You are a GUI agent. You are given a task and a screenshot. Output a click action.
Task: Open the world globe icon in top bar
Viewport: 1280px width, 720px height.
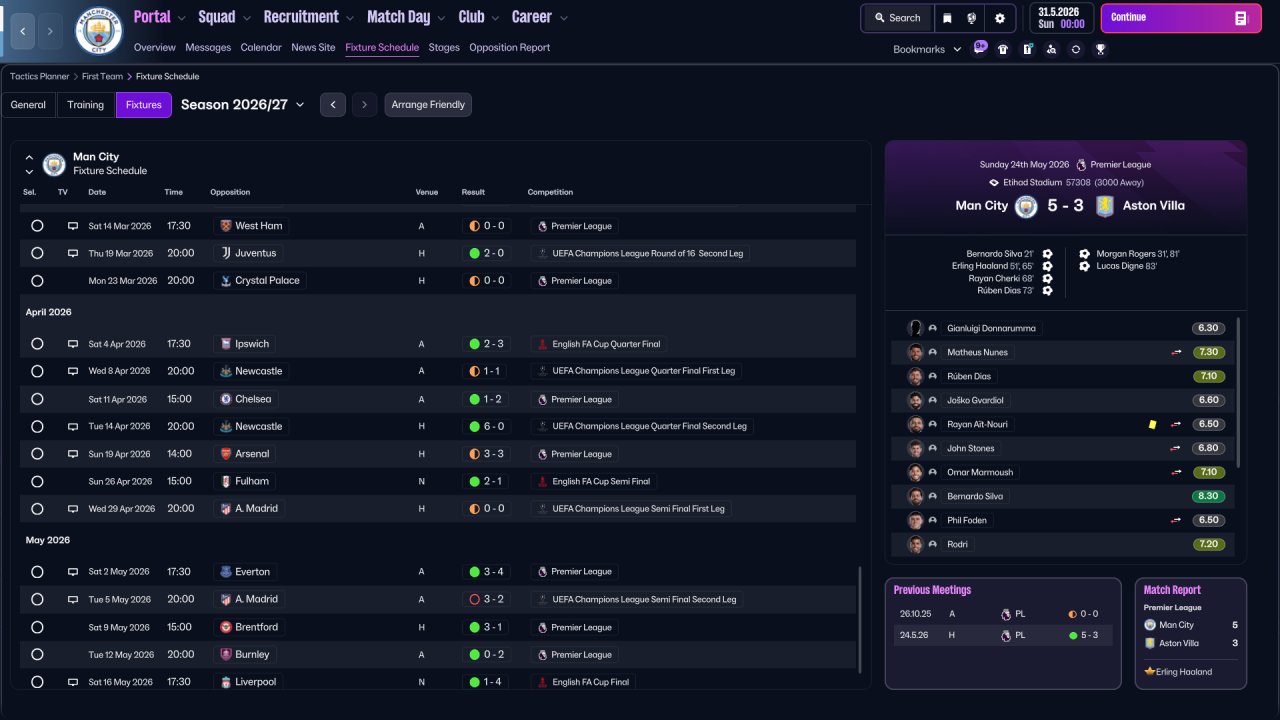point(971,18)
